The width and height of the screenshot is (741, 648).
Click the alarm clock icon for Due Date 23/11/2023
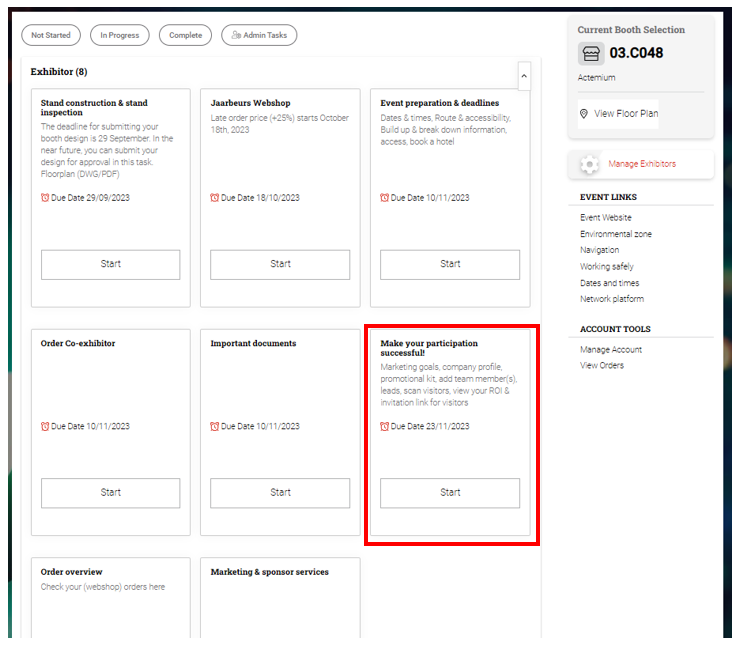click(x=385, y=426)
